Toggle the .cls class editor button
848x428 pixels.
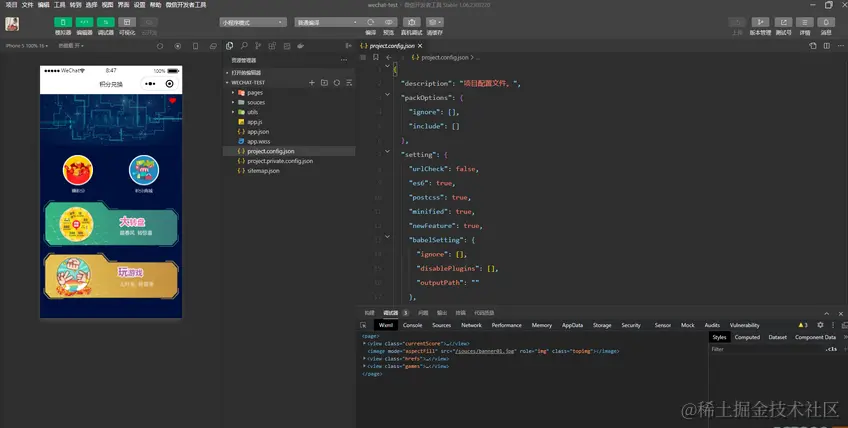[831, 349]
